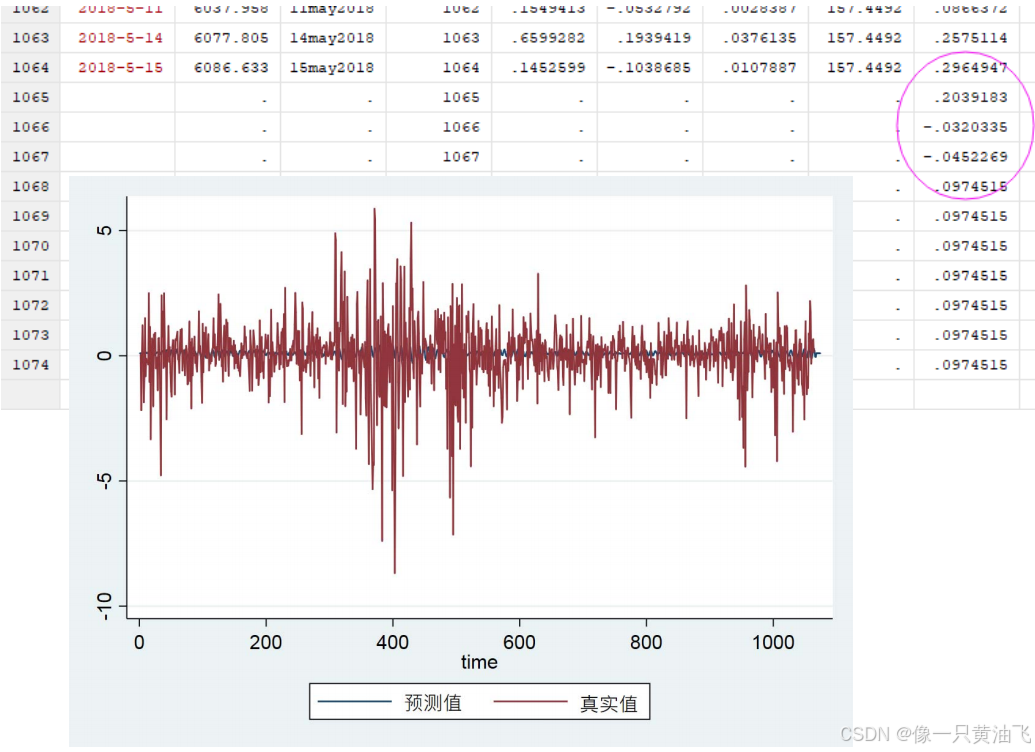Click the cell .0376135

click(x=759, y=38)
